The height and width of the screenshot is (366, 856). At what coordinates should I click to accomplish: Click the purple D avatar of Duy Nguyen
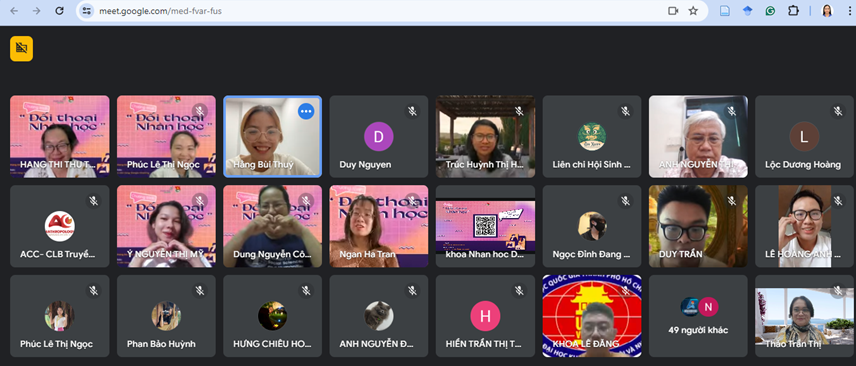pyautogui.click(x=379, y=136)
